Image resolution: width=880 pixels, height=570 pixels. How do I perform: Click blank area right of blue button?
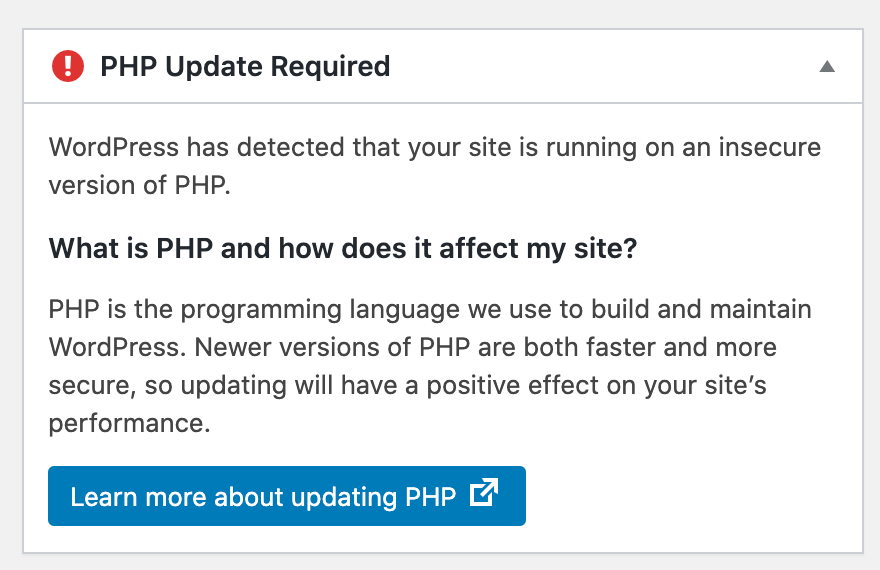pyautogui.click(x=690, y=496)
